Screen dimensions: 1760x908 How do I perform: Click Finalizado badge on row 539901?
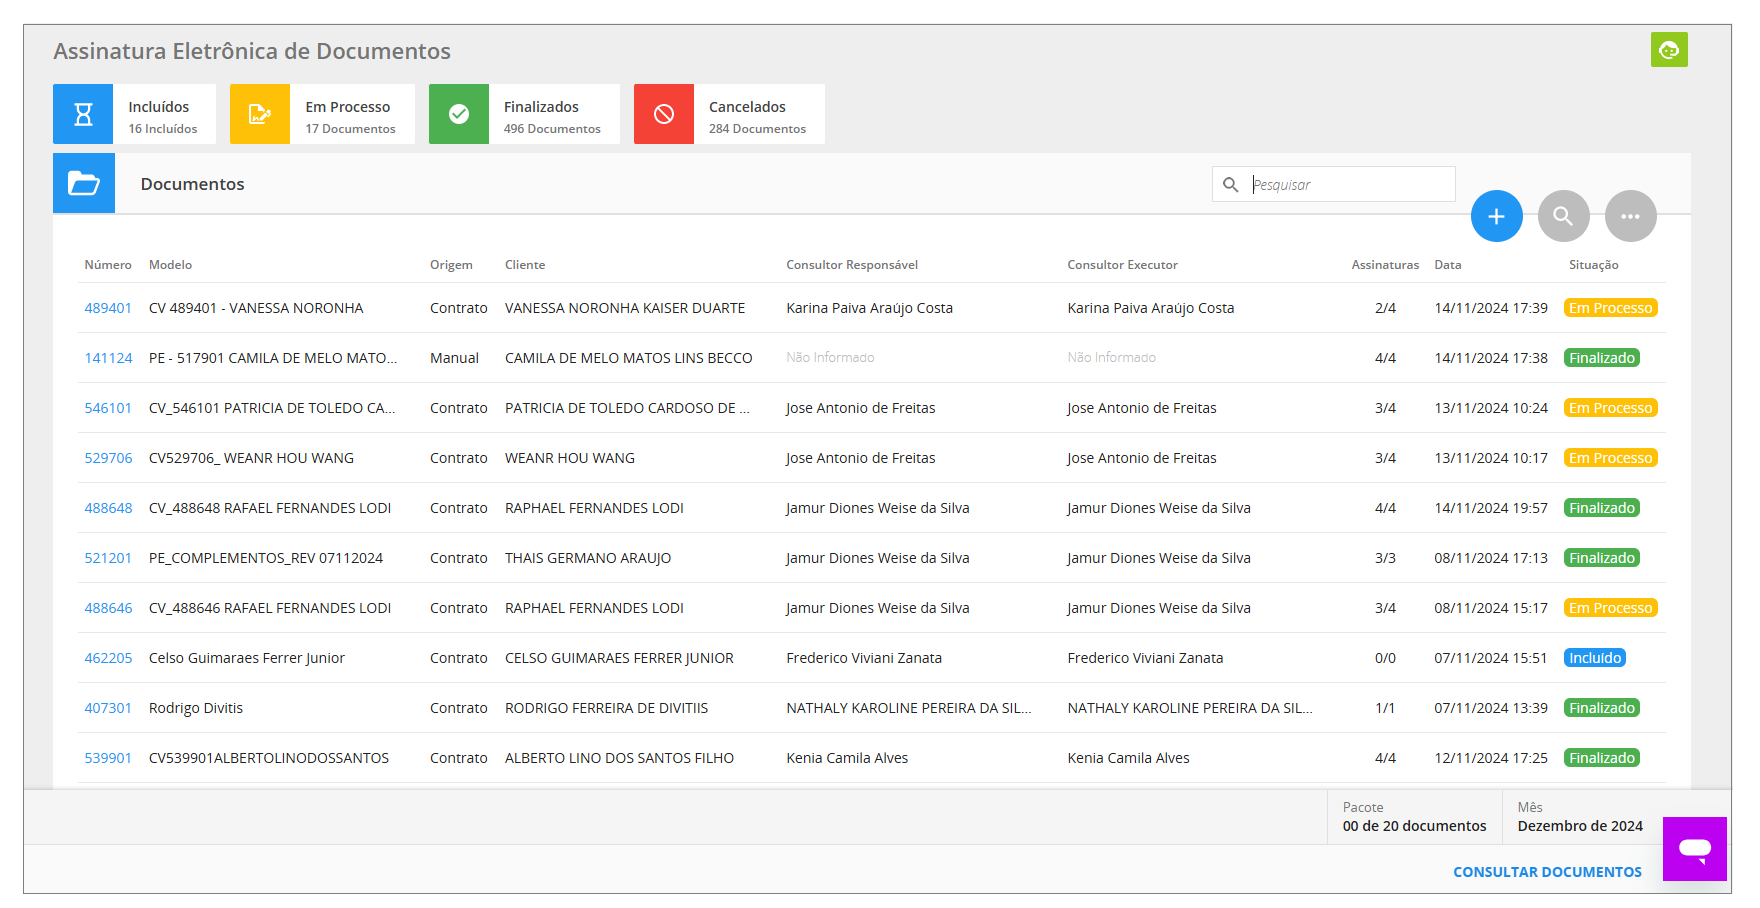[1601, 758]
